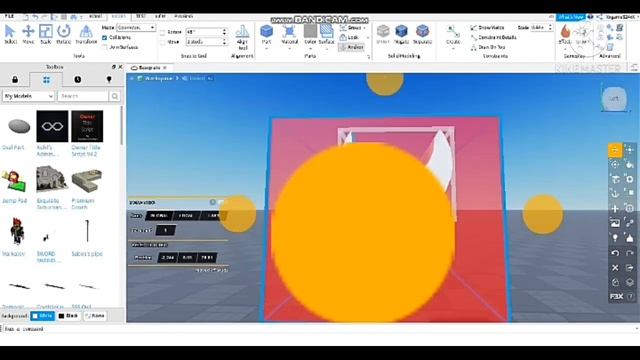This screenshot has width=640, height=360.
Task: Click F3X delete X button
Action: tap(615, 268)
